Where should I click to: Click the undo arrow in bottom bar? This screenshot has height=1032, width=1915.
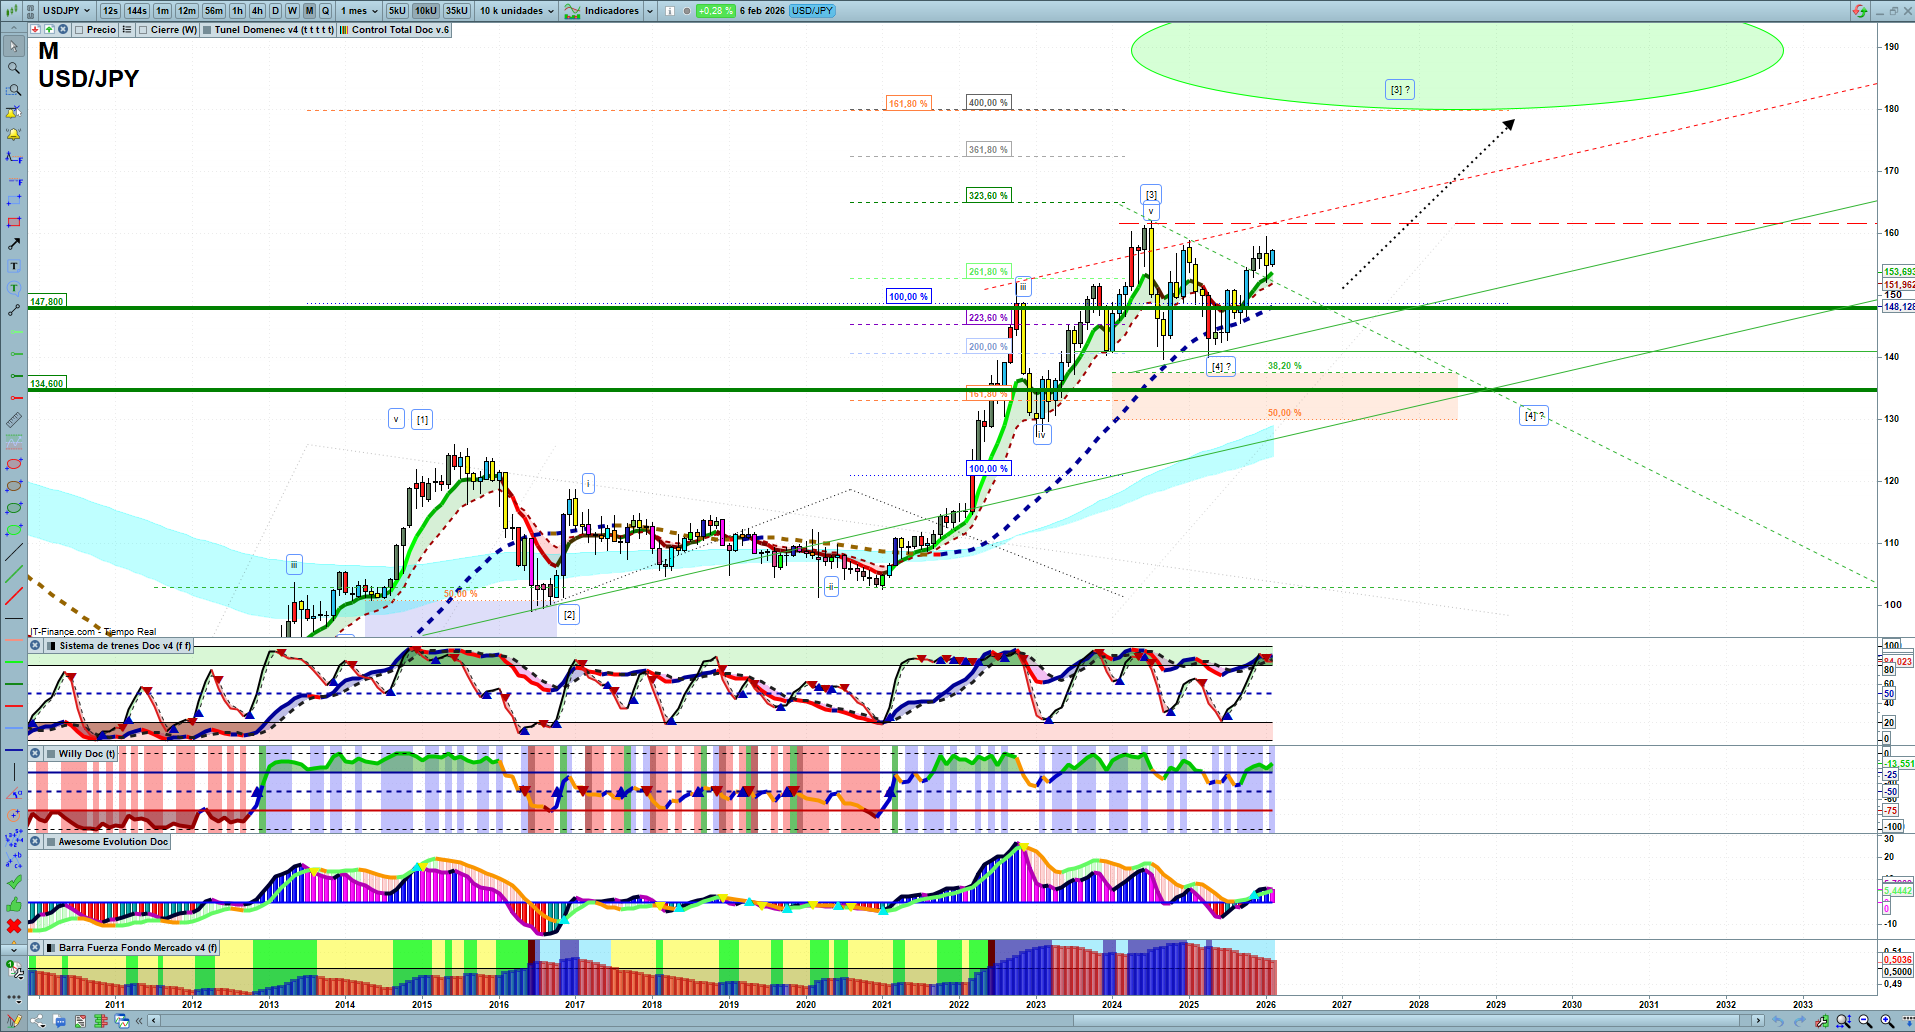[1778, 1021]
